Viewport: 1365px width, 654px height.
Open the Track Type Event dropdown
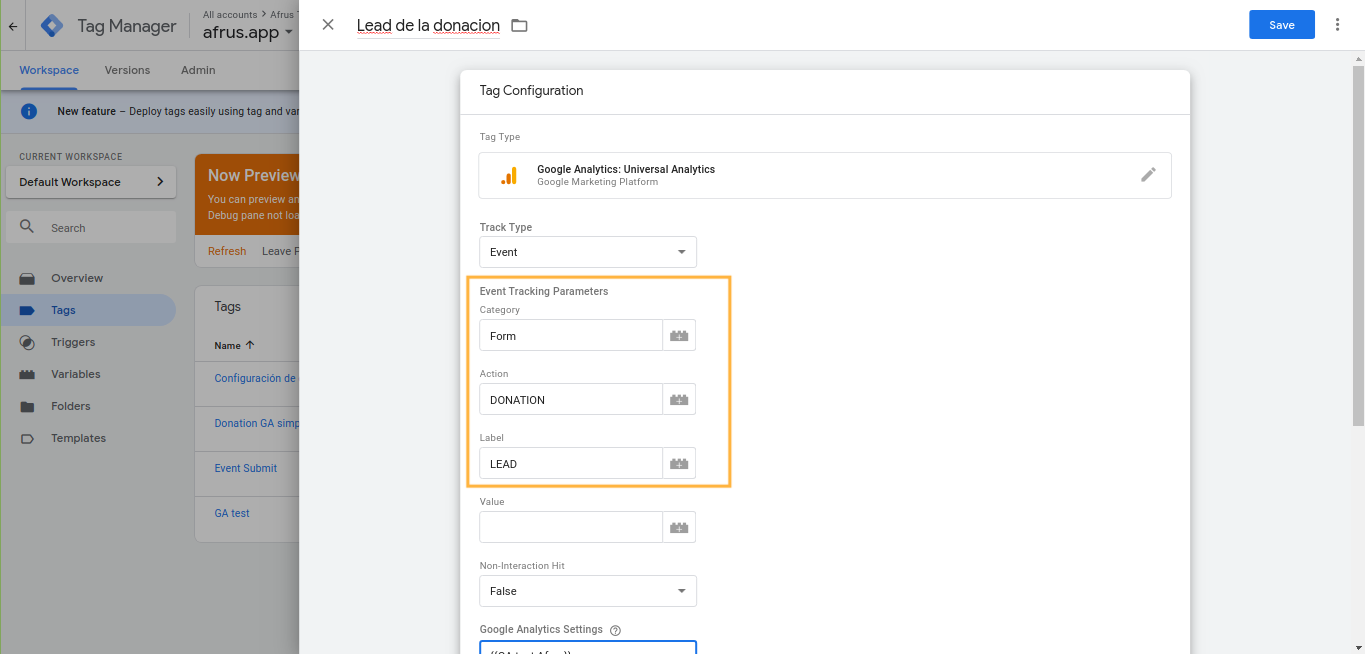pos(588,252)
